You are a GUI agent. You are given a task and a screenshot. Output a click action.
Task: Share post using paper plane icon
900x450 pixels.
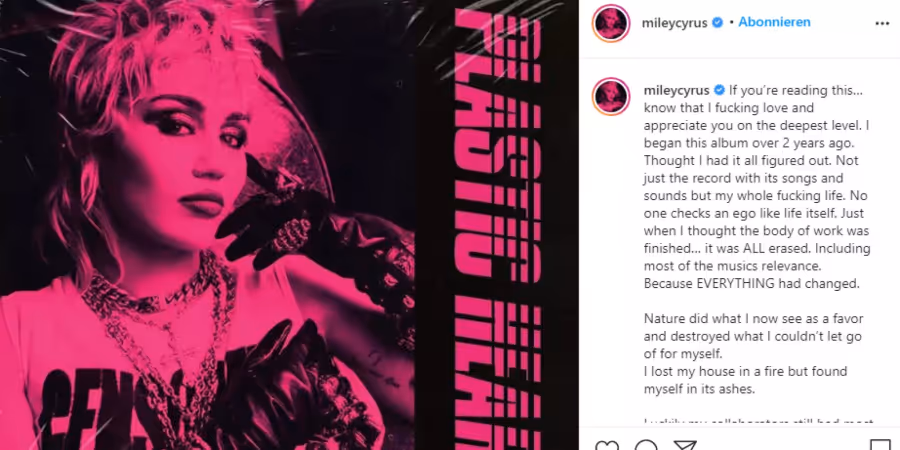point(685,445)
